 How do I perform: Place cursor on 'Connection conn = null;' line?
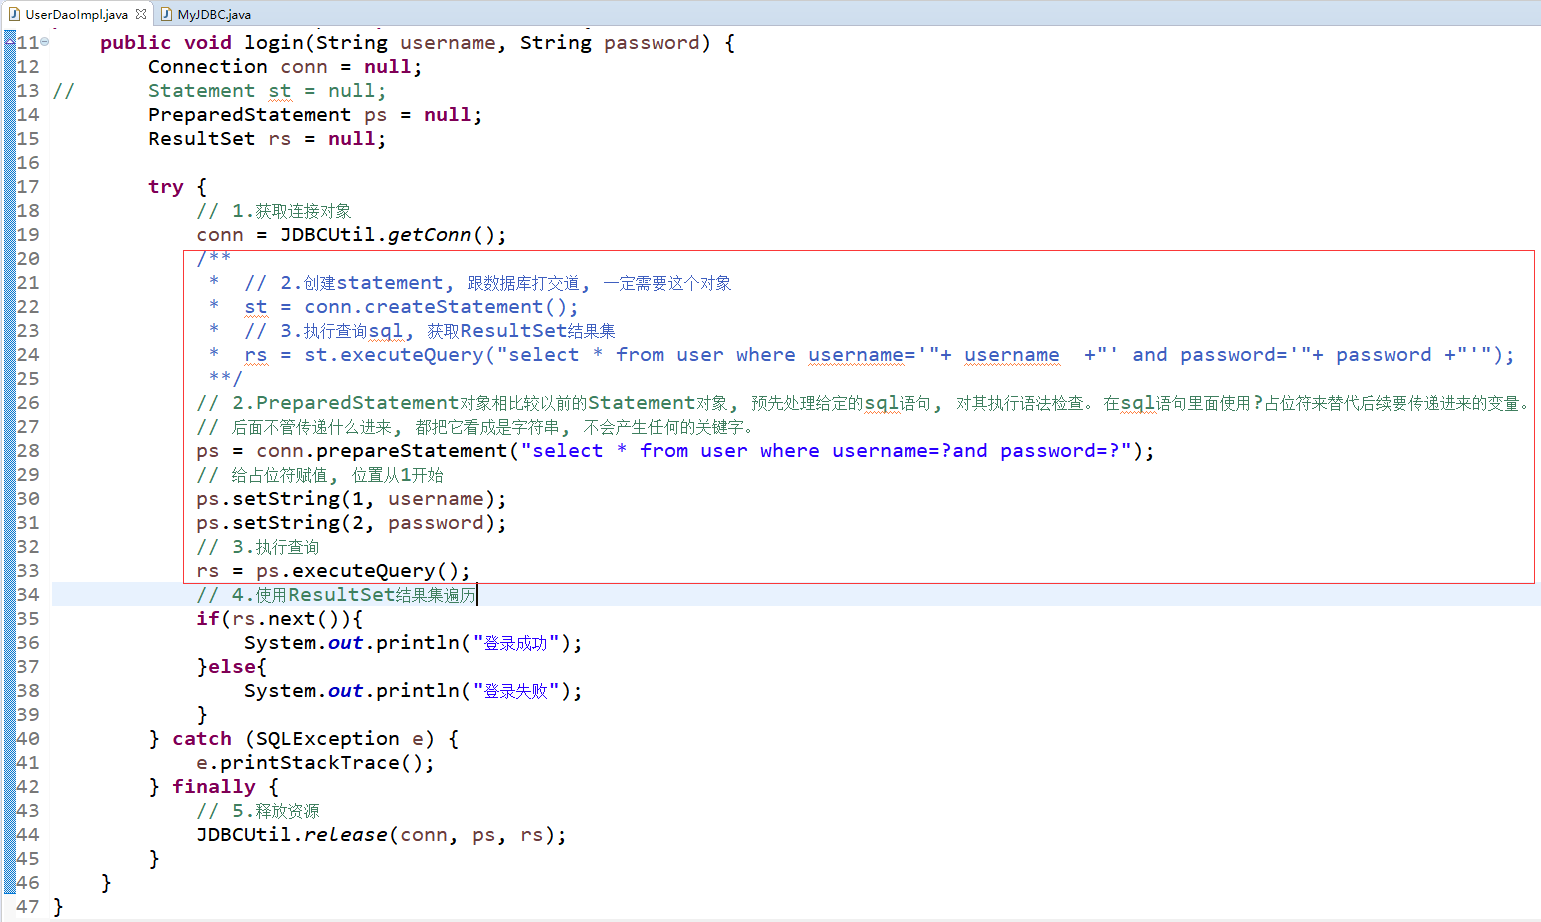coord(285,67)
